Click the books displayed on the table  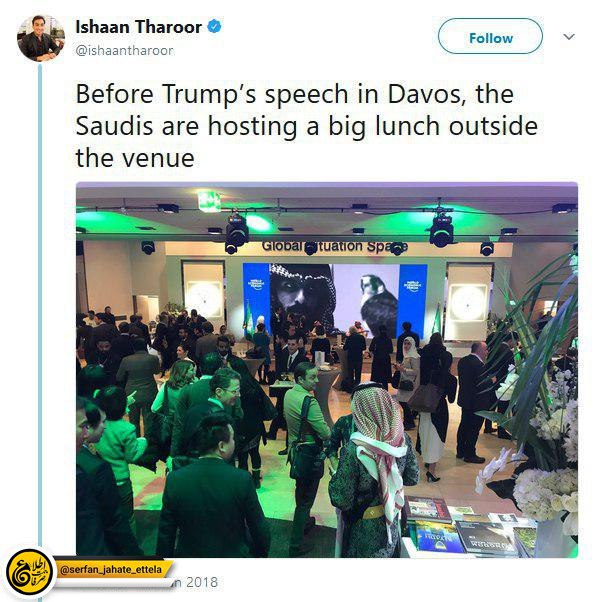click(x=468, y=525)
